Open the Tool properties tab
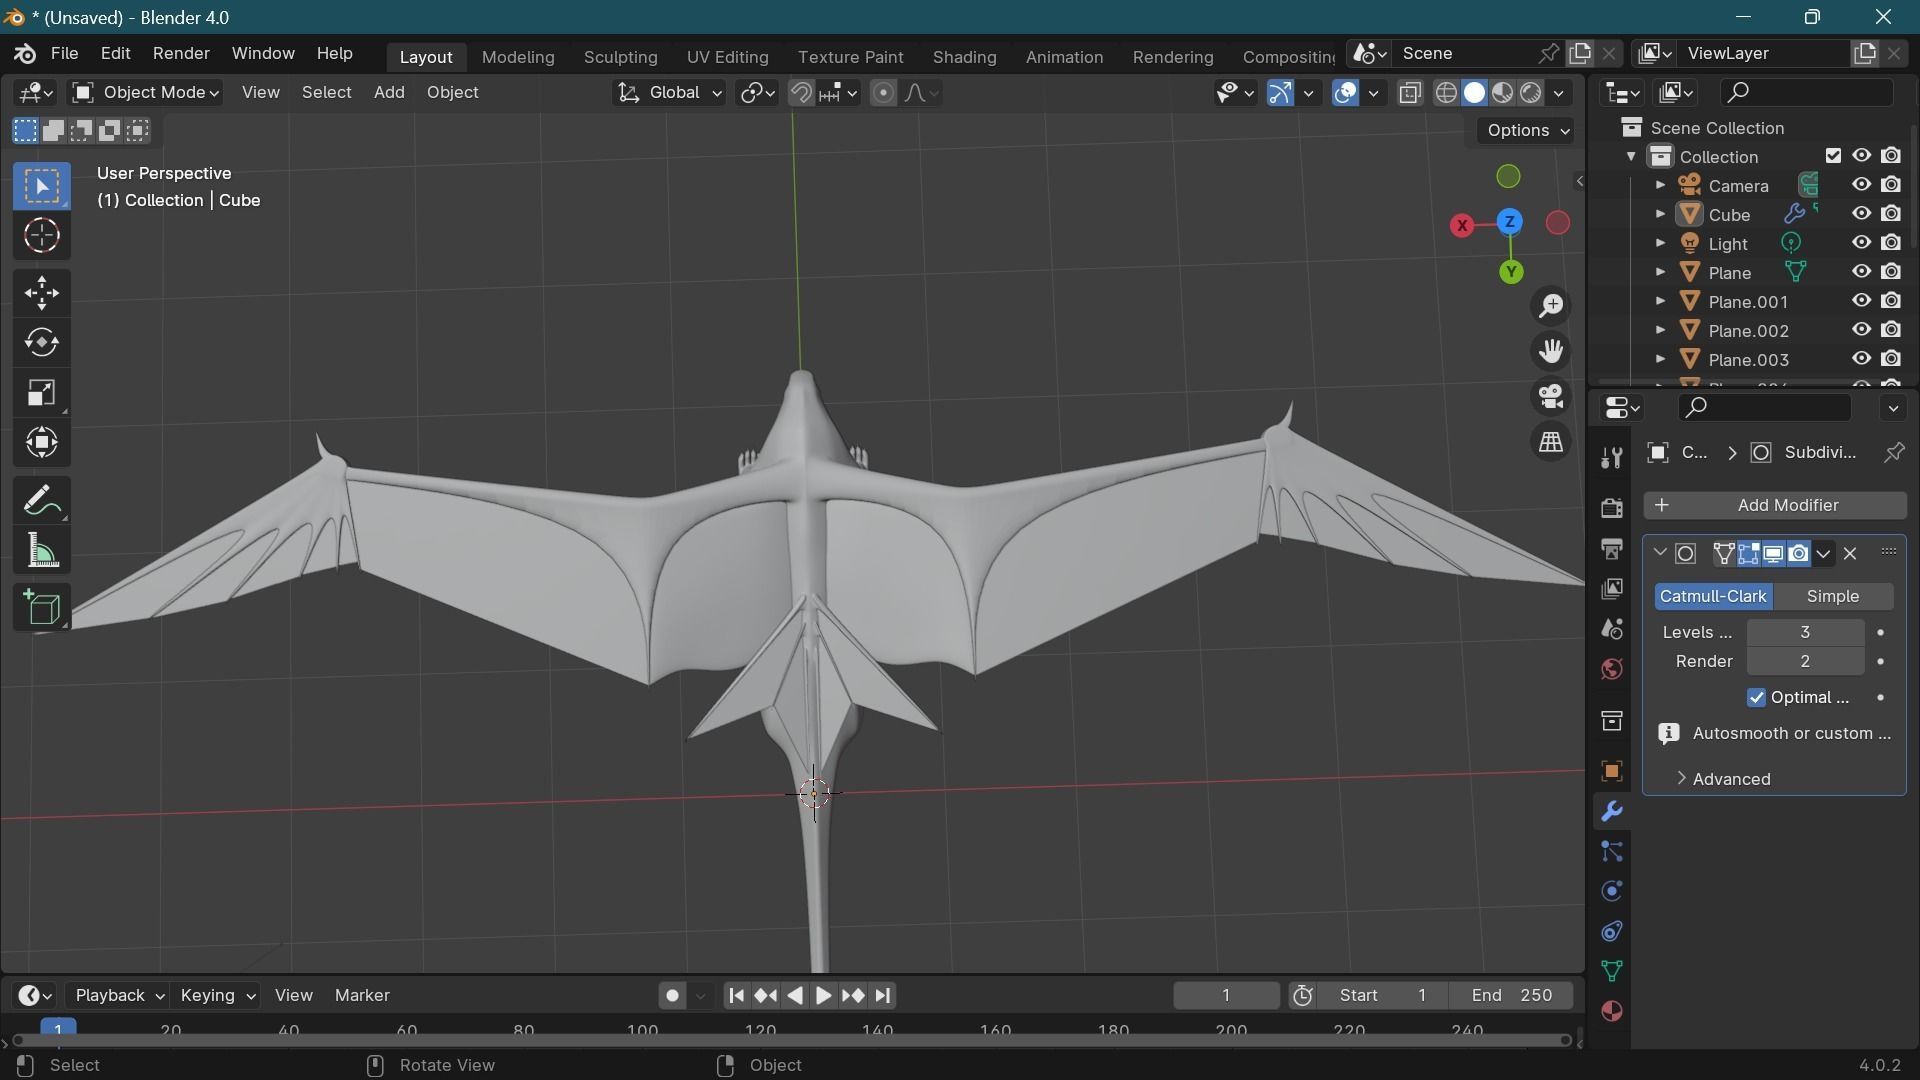Screen dimensions: 1920x1080 coord(1611,458)
